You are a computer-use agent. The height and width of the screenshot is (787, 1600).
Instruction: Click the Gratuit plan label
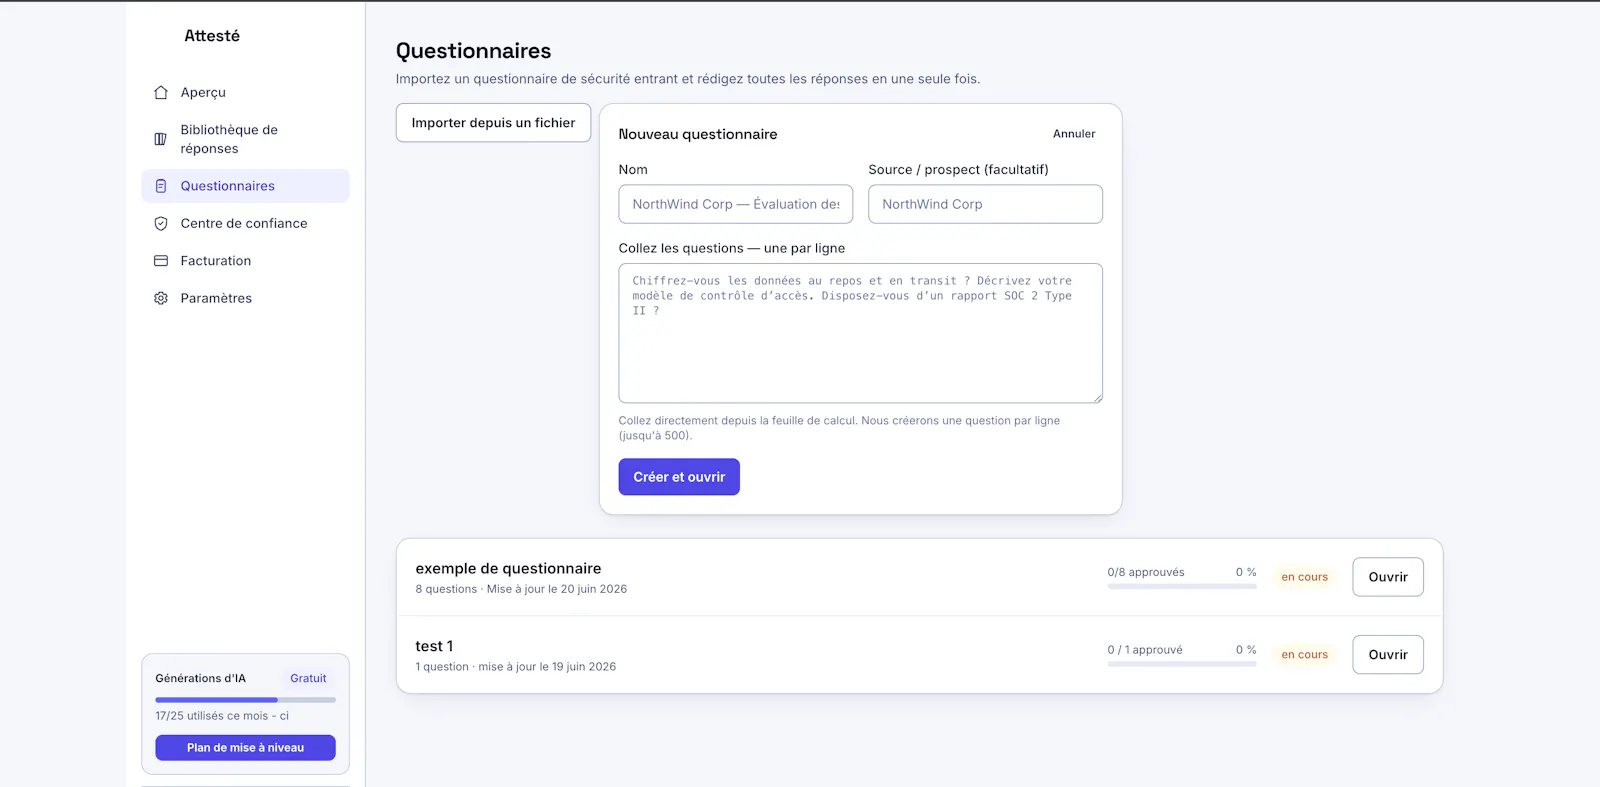coord(308,678)
